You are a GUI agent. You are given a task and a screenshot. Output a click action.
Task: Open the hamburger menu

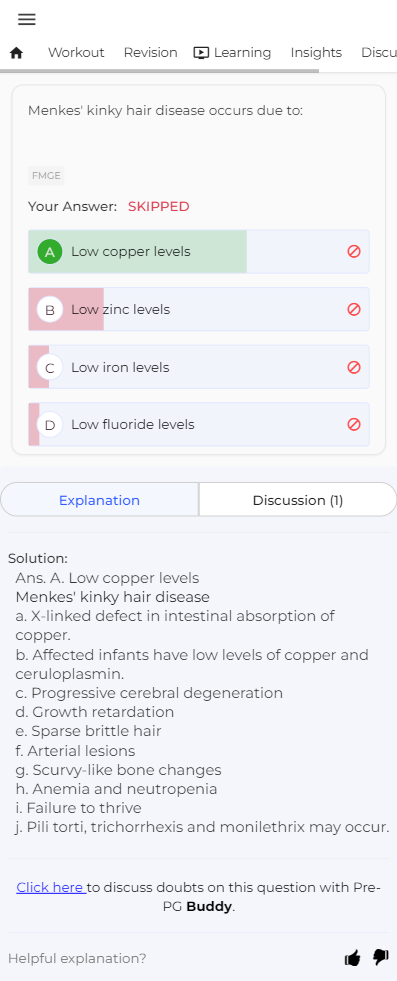(x=27, y=19)
